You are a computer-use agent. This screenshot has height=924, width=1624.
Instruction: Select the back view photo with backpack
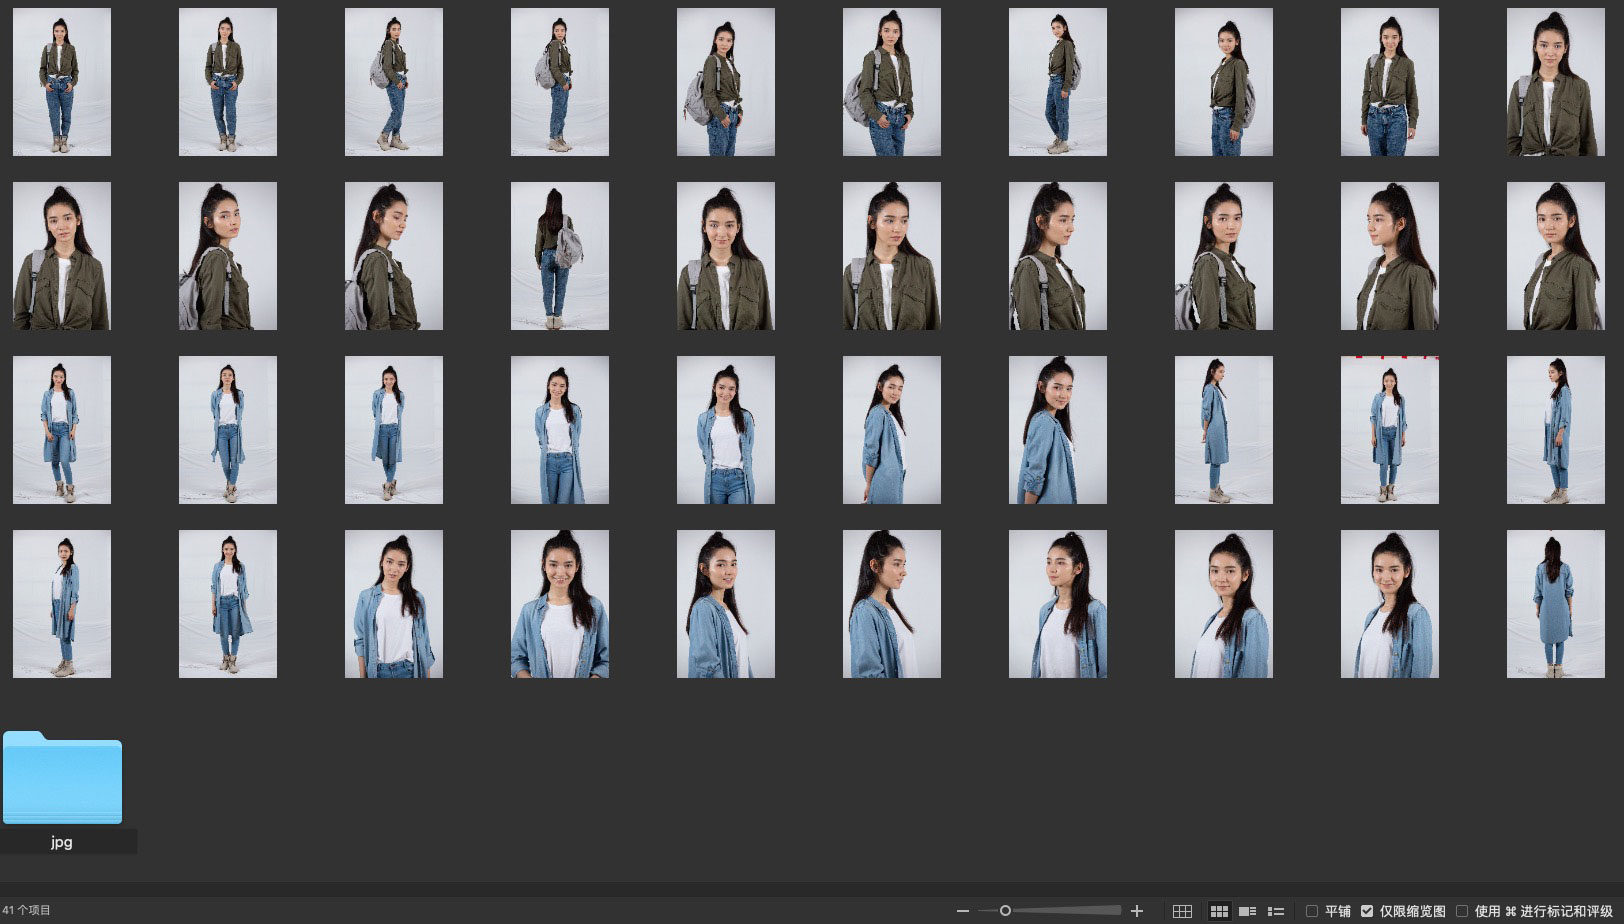tap(559, 256)
